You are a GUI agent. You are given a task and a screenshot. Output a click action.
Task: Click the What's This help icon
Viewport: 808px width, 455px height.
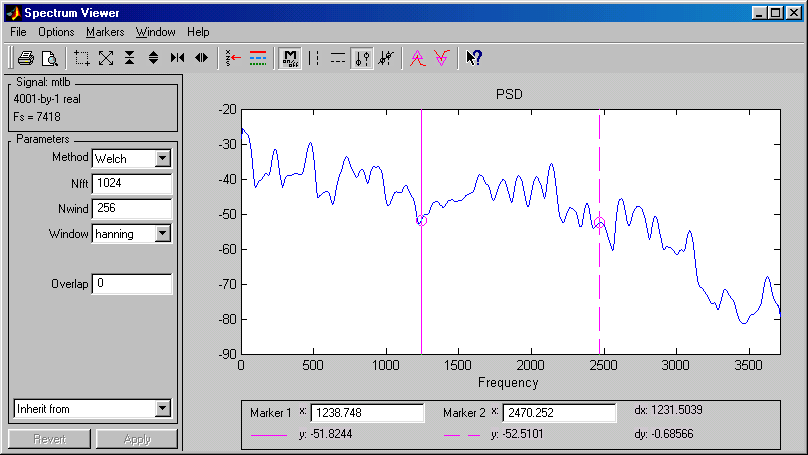click(x=475, y=58)
